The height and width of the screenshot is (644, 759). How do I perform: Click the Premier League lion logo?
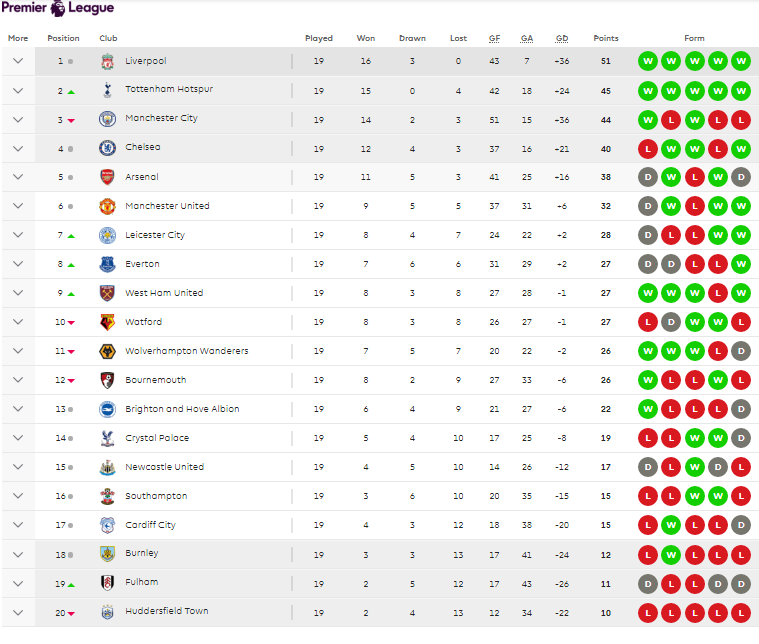[58, 8]
